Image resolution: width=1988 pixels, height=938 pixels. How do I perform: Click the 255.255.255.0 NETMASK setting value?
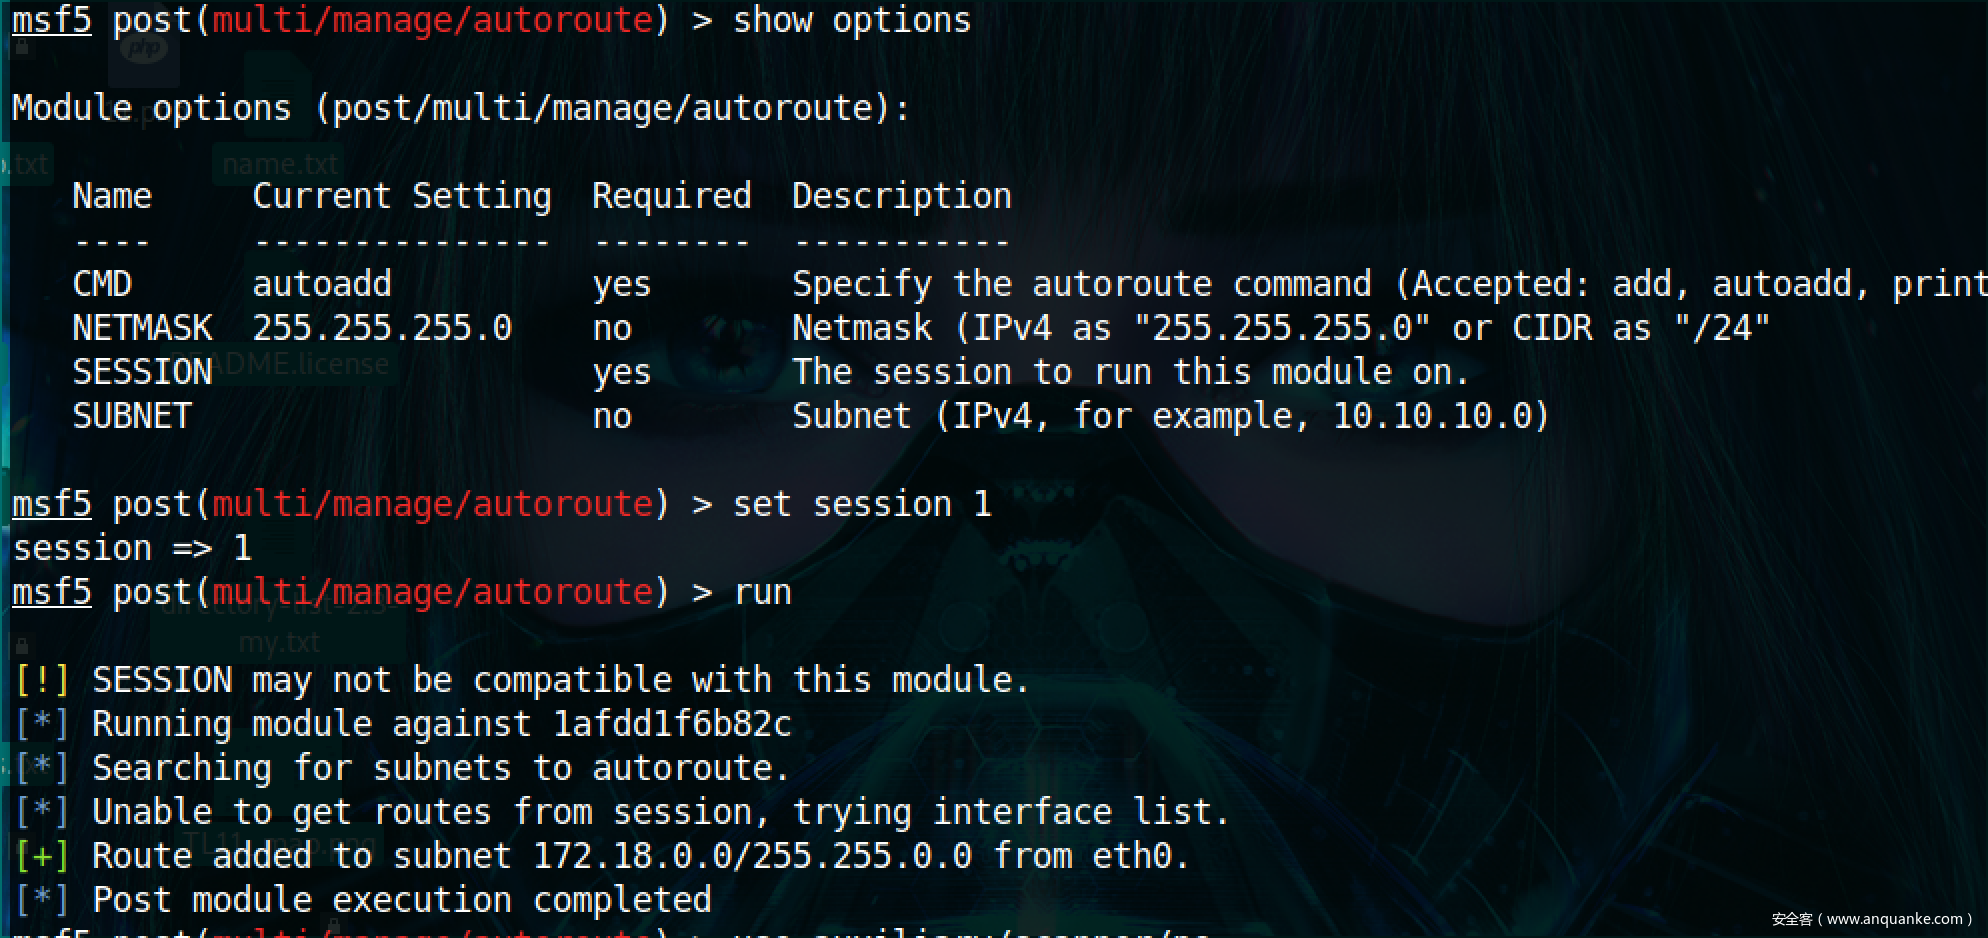click(382, 328)
